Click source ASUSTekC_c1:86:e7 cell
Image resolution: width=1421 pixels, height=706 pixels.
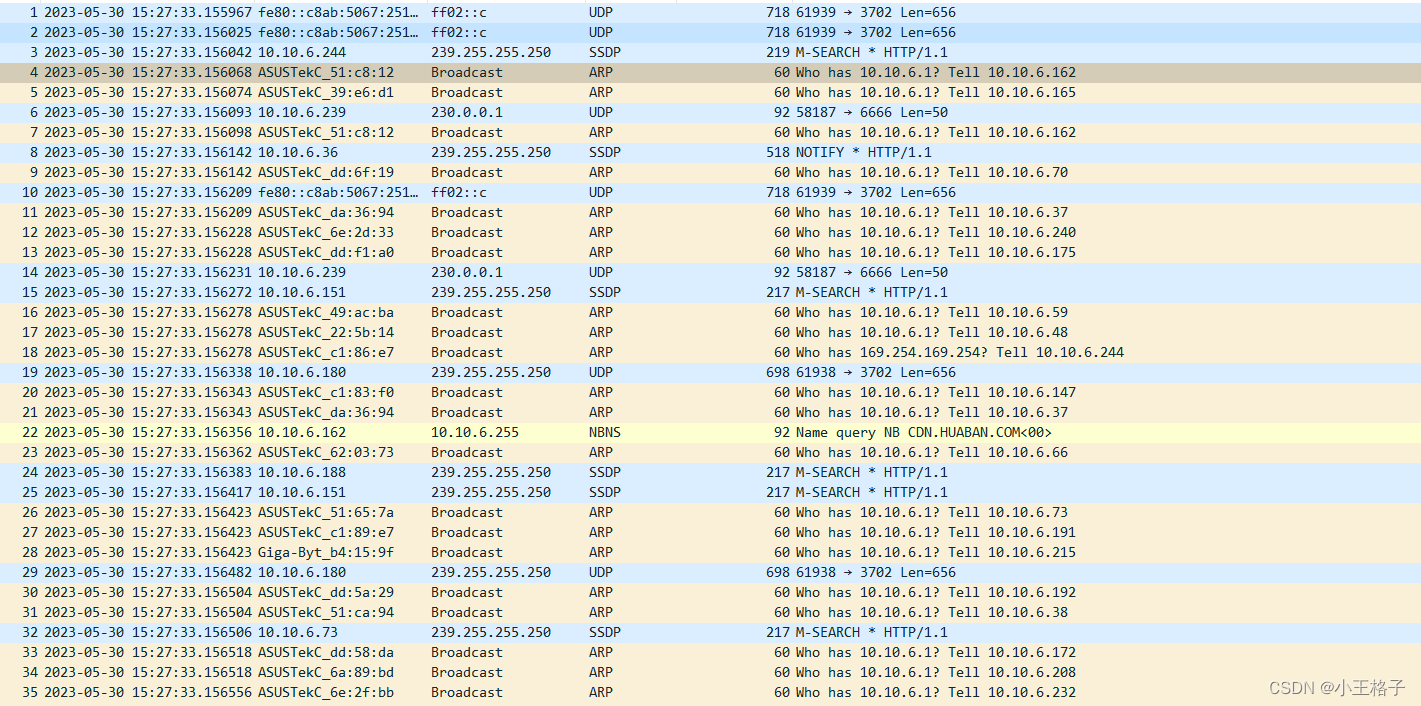pyautogui.click(x=326, y=352)
